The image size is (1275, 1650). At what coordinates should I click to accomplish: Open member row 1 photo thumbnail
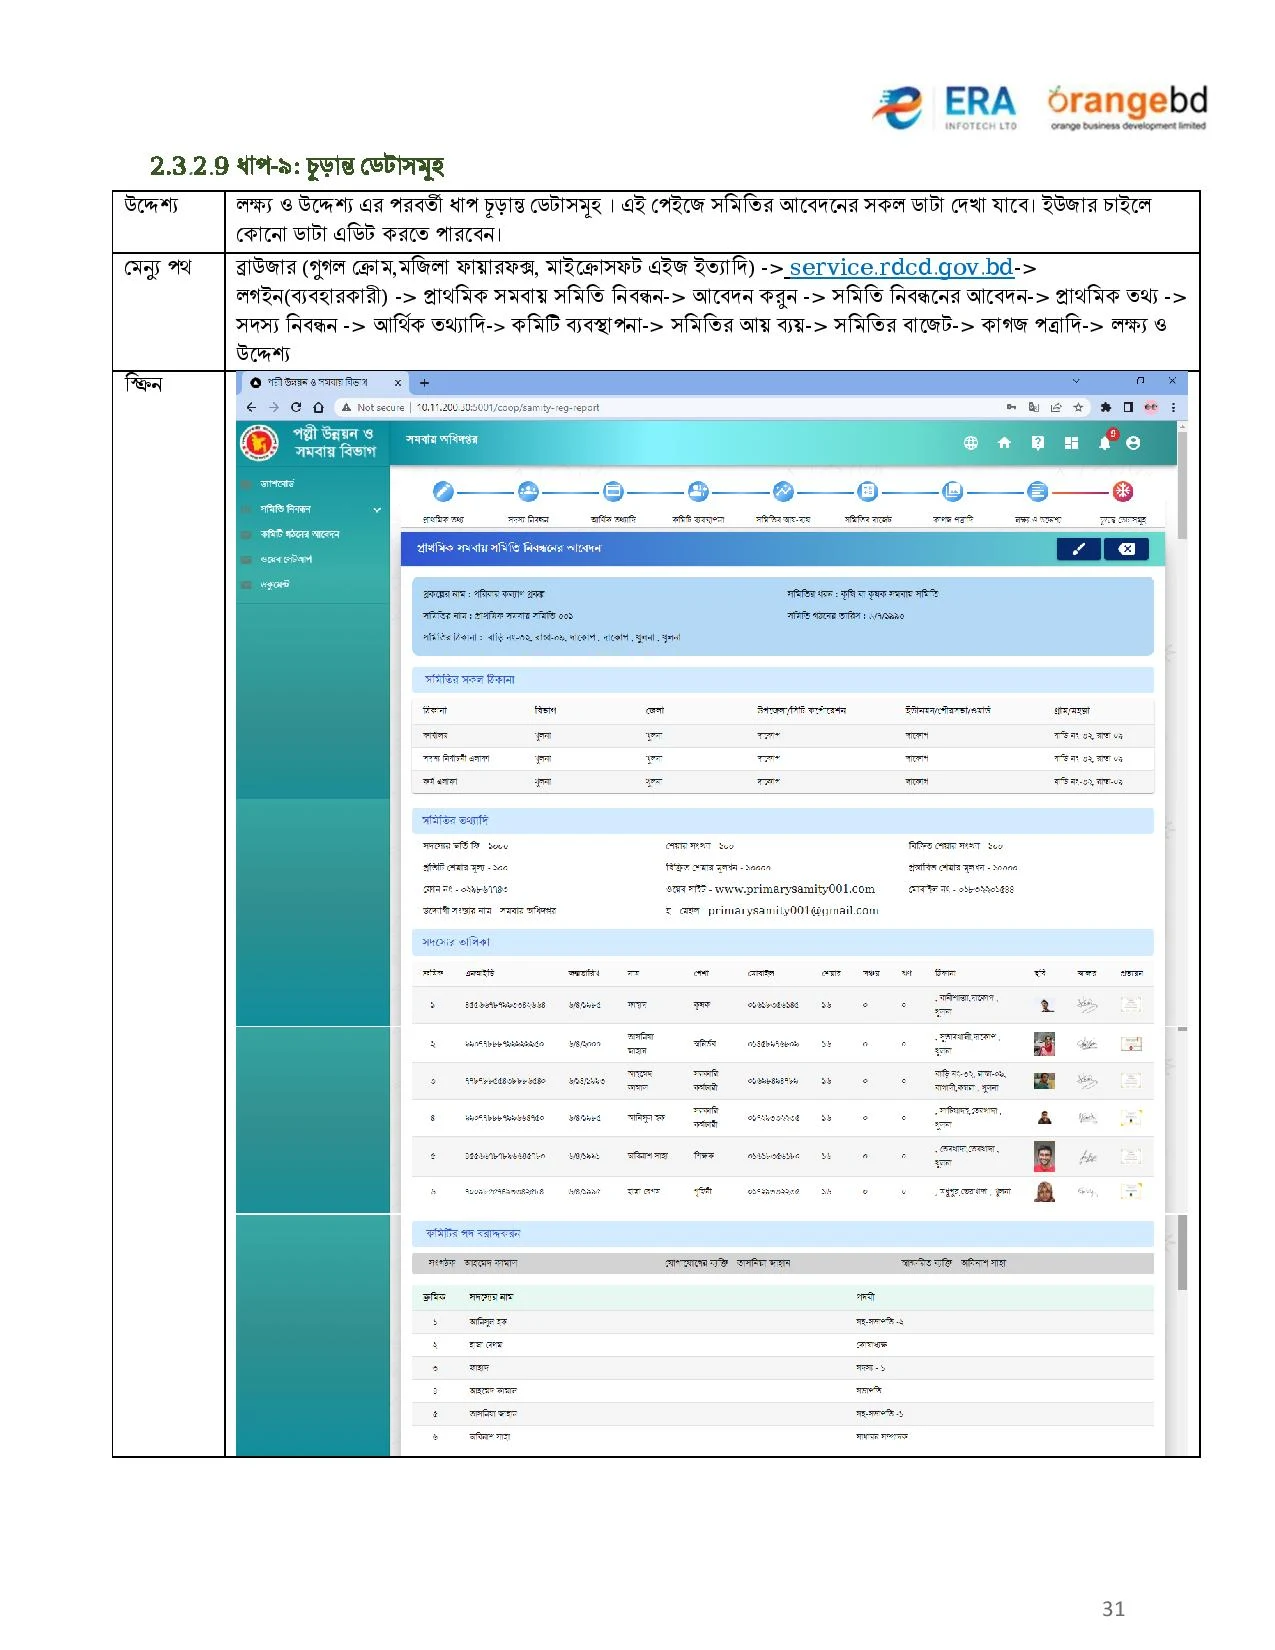pos(1045,1005)
